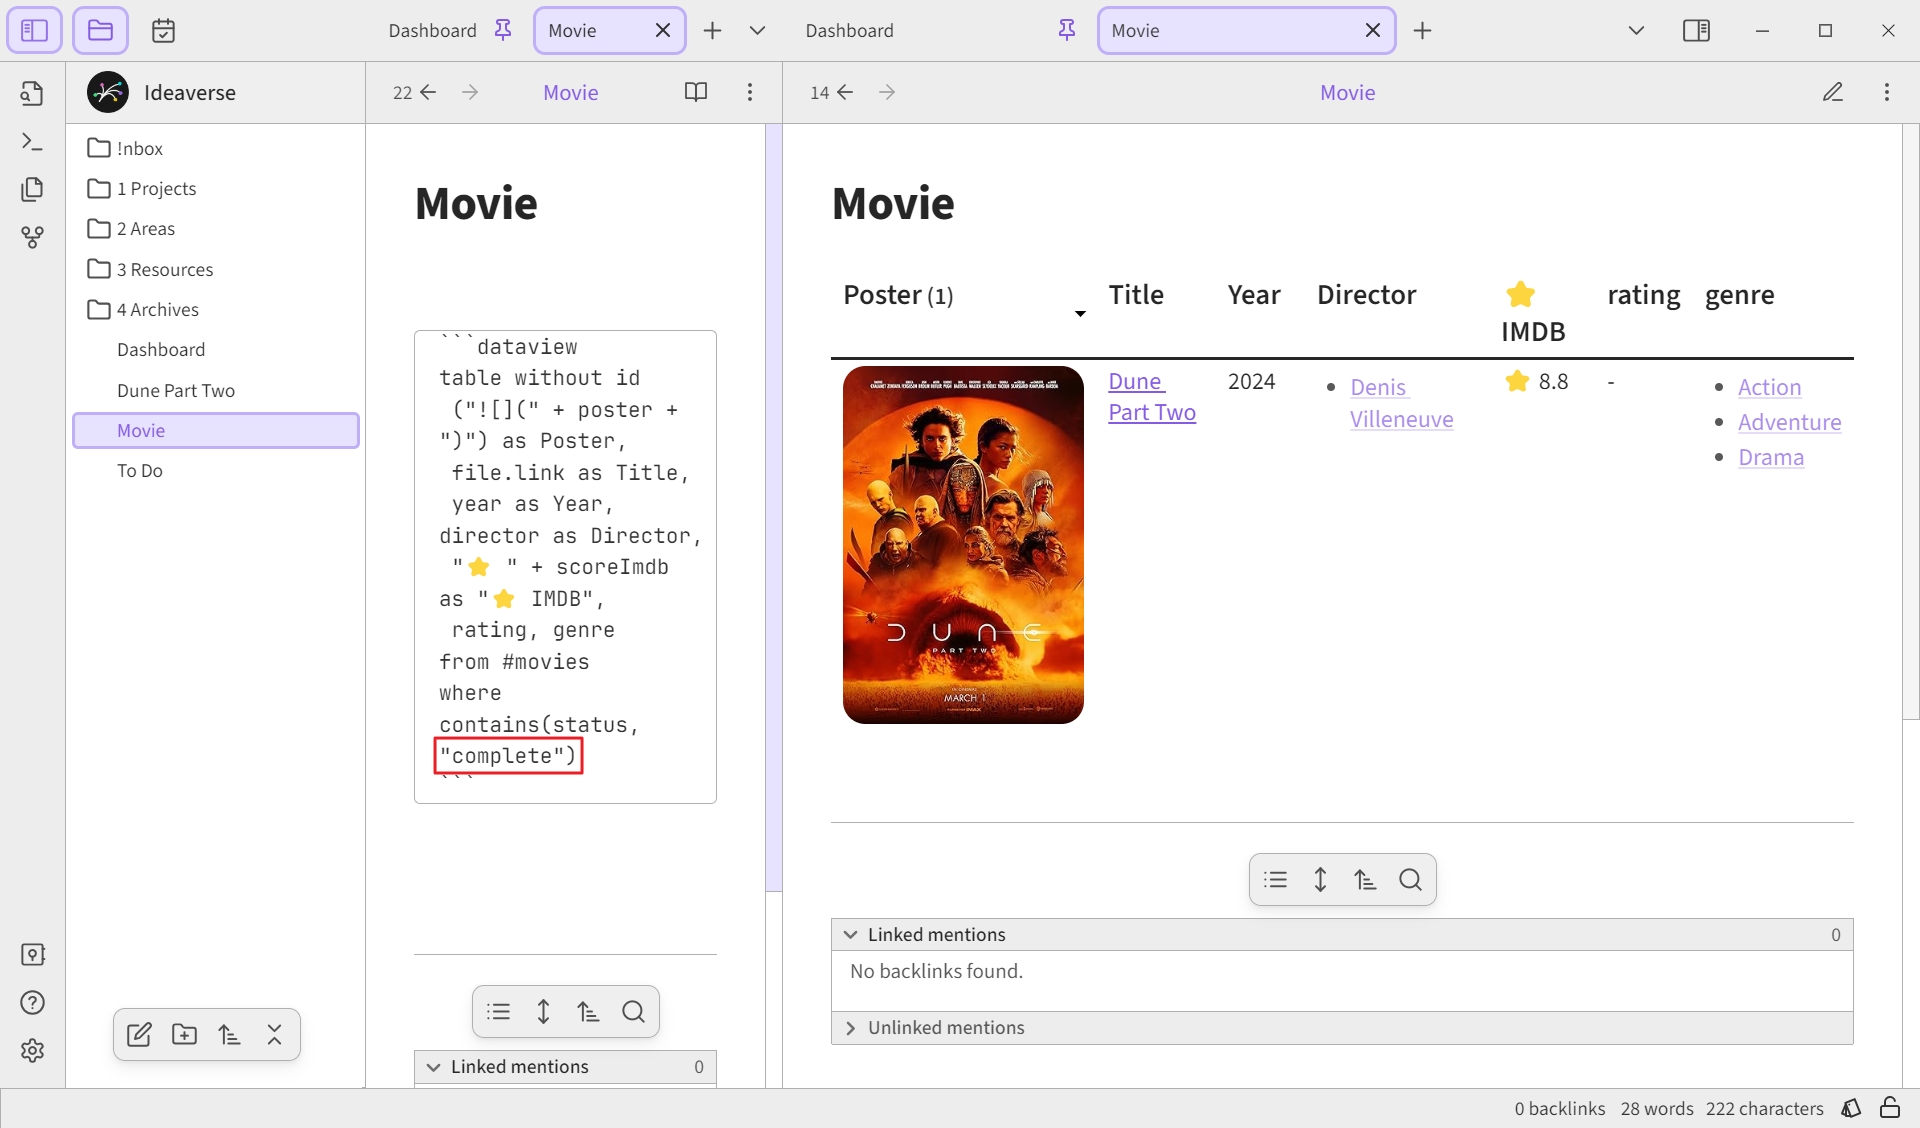The image size is (1920, 1128).
Task: Click the Dune poster thumbnail
Action: coord(963,545)
